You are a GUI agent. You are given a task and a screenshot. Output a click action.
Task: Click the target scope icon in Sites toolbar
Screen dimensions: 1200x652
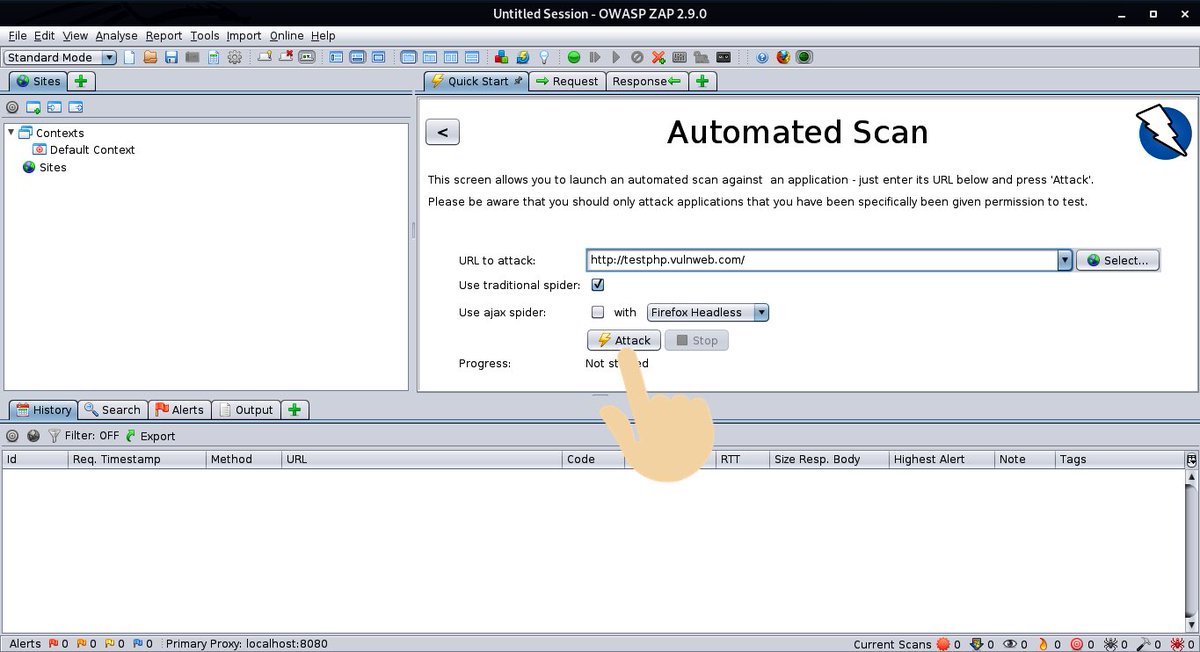coord(12,107)
